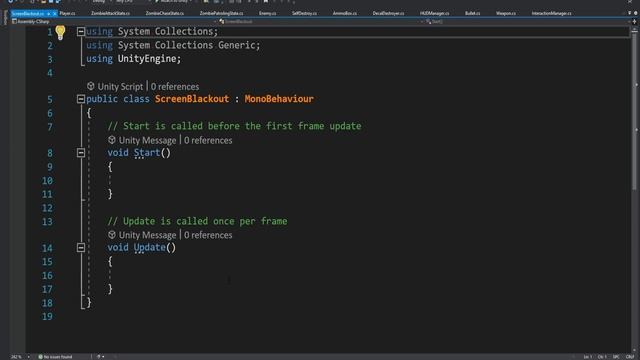Select the SelfDestroy.cs tab

pos(304,13)
